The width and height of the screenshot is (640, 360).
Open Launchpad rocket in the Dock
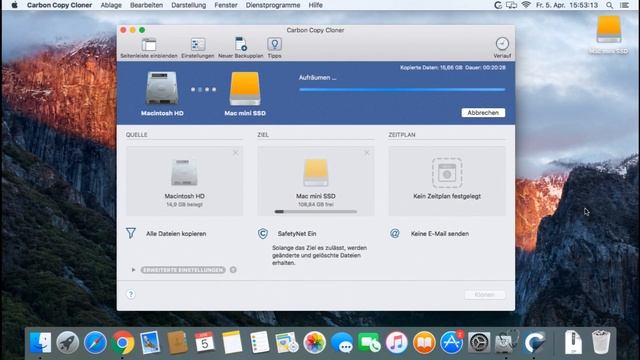pos(67,342)
